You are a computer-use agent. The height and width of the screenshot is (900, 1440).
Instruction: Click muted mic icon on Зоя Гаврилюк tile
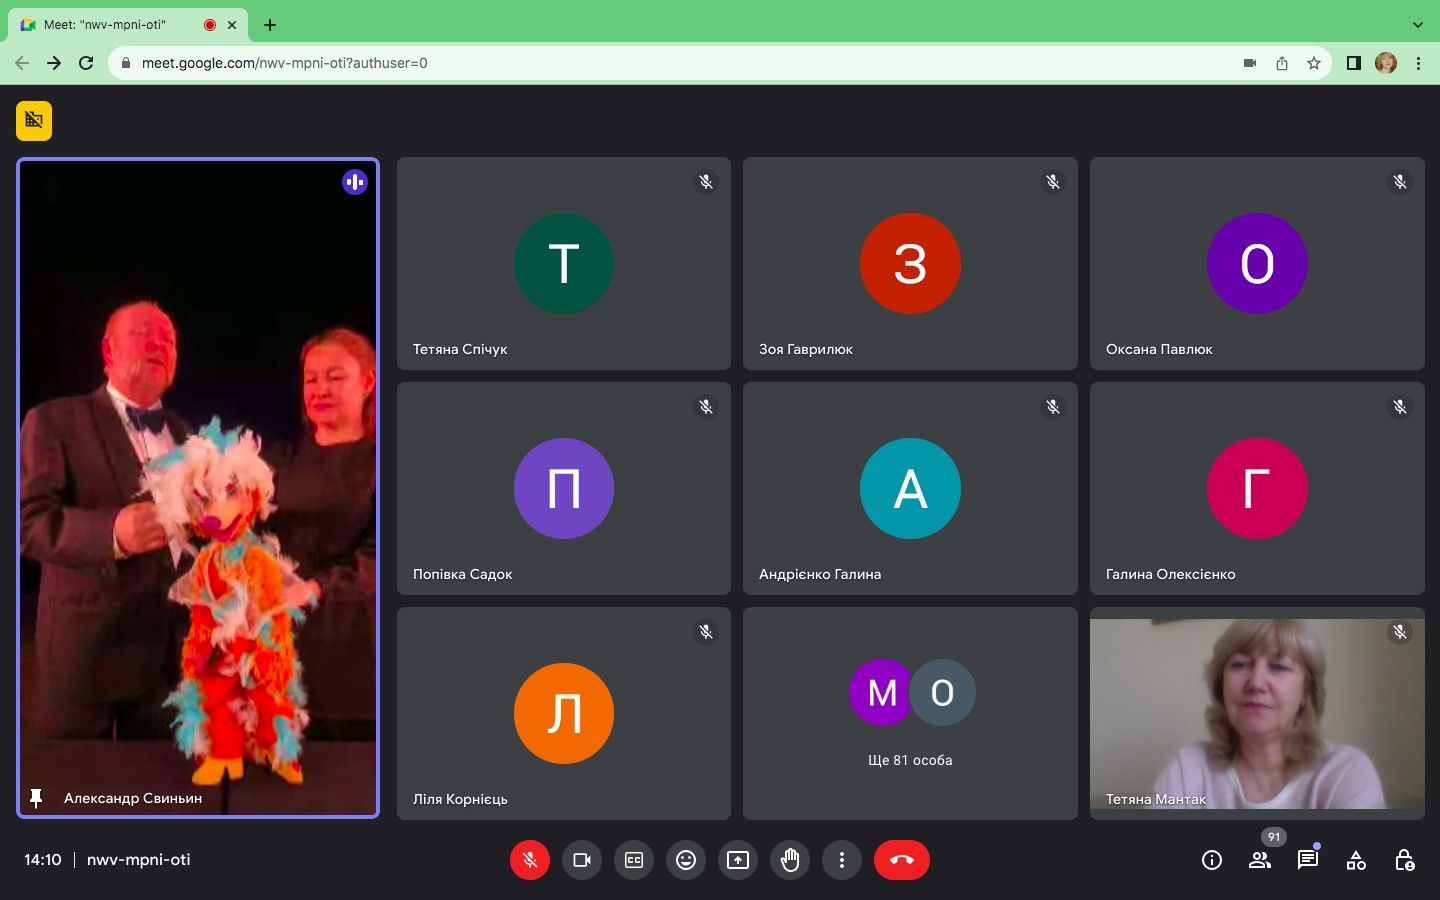[x=1053, y=182]
